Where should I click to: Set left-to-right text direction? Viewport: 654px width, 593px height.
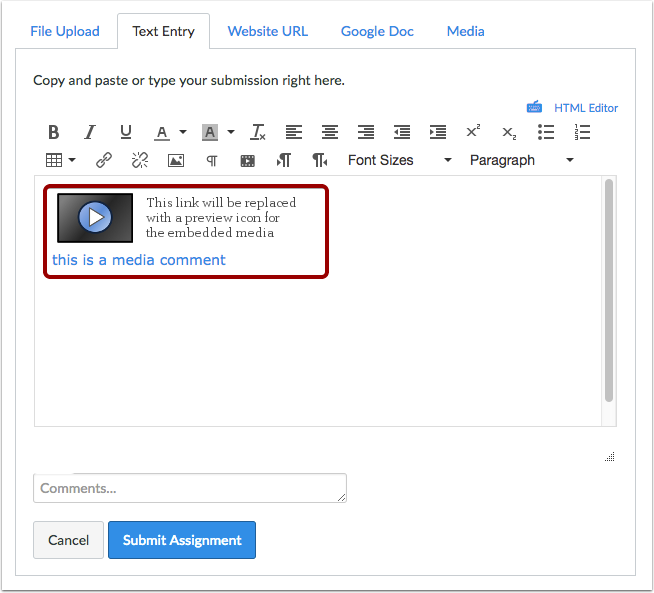pyautogui.click(x=284, y=160)
